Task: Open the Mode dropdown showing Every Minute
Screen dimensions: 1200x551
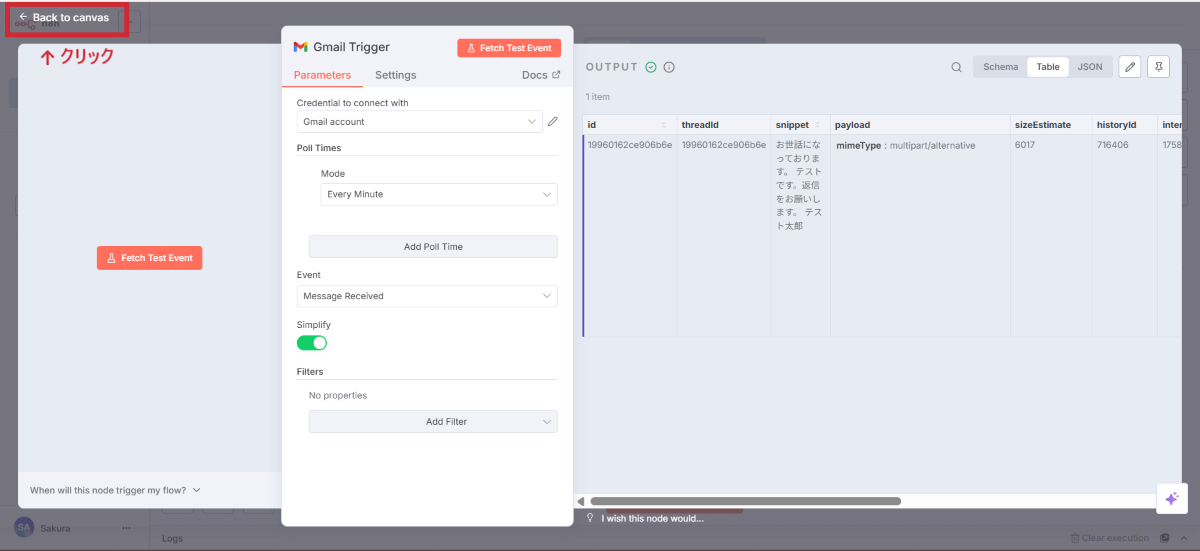Action: [439, 194]
